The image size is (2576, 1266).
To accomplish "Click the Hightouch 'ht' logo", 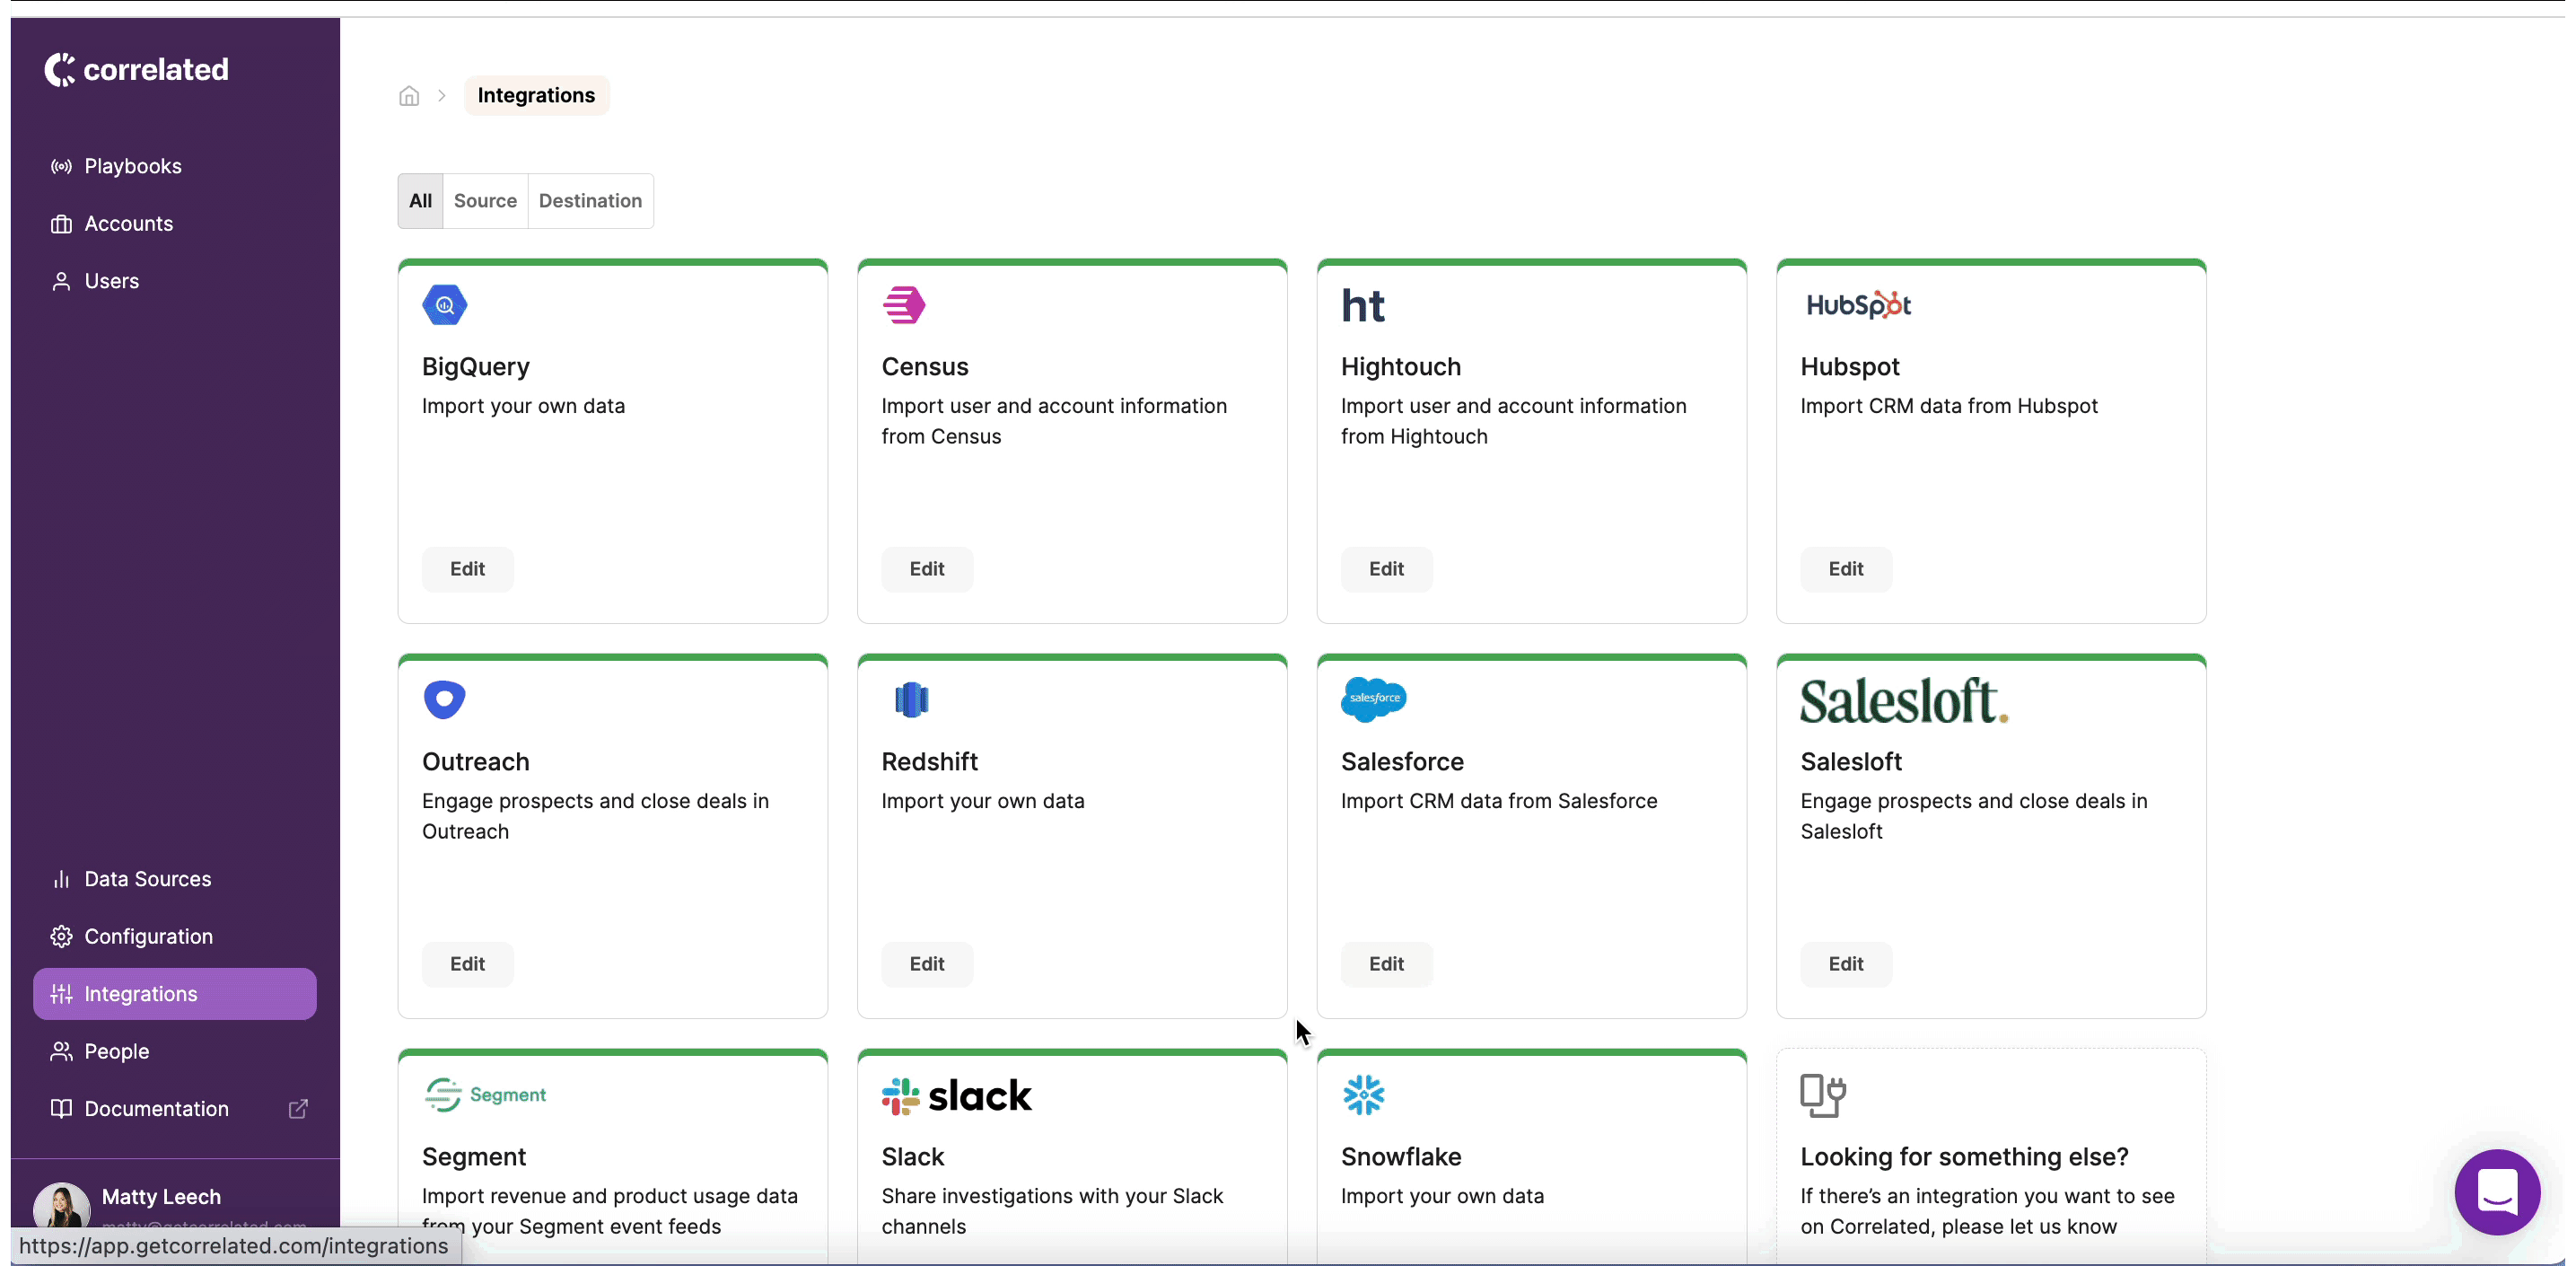I will [x=1363, y=306].
